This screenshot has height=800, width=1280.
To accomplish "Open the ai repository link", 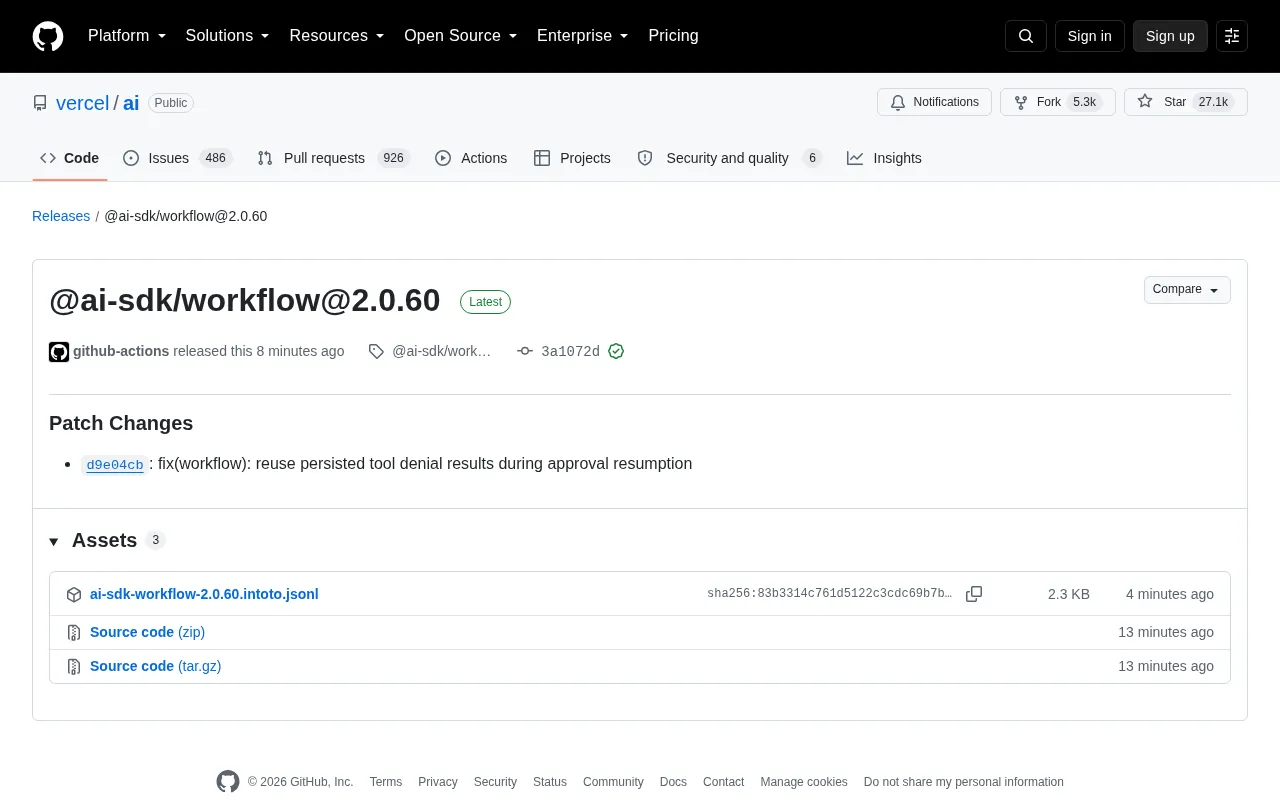I will 131,103.
